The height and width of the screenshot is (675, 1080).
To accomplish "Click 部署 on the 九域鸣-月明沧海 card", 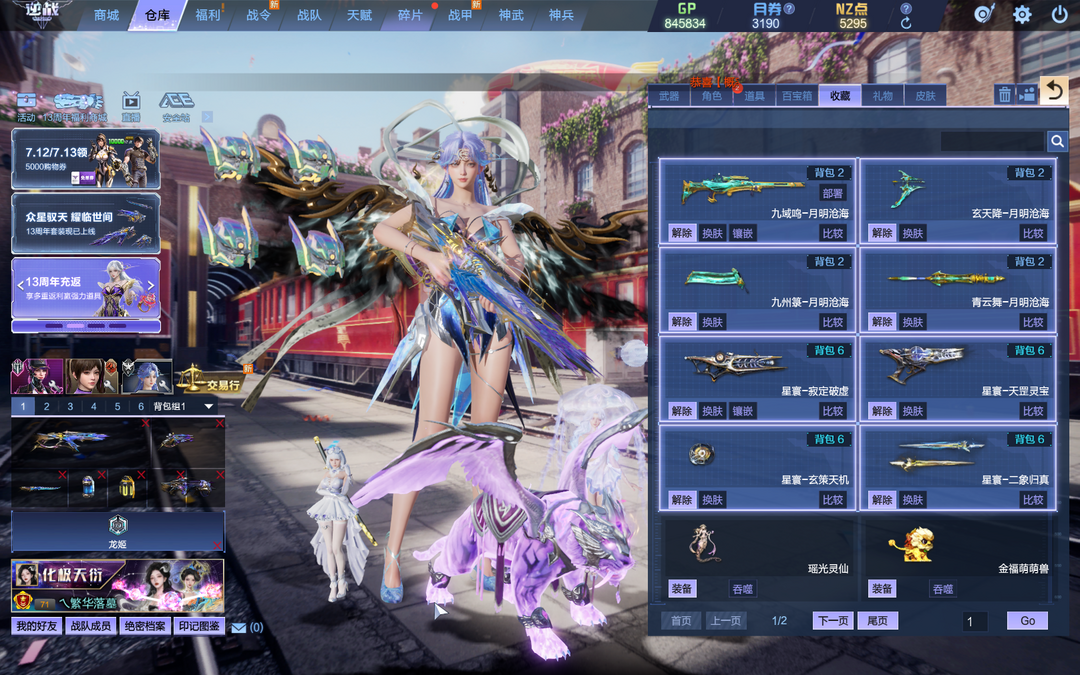I will click(x=833, y=194).
